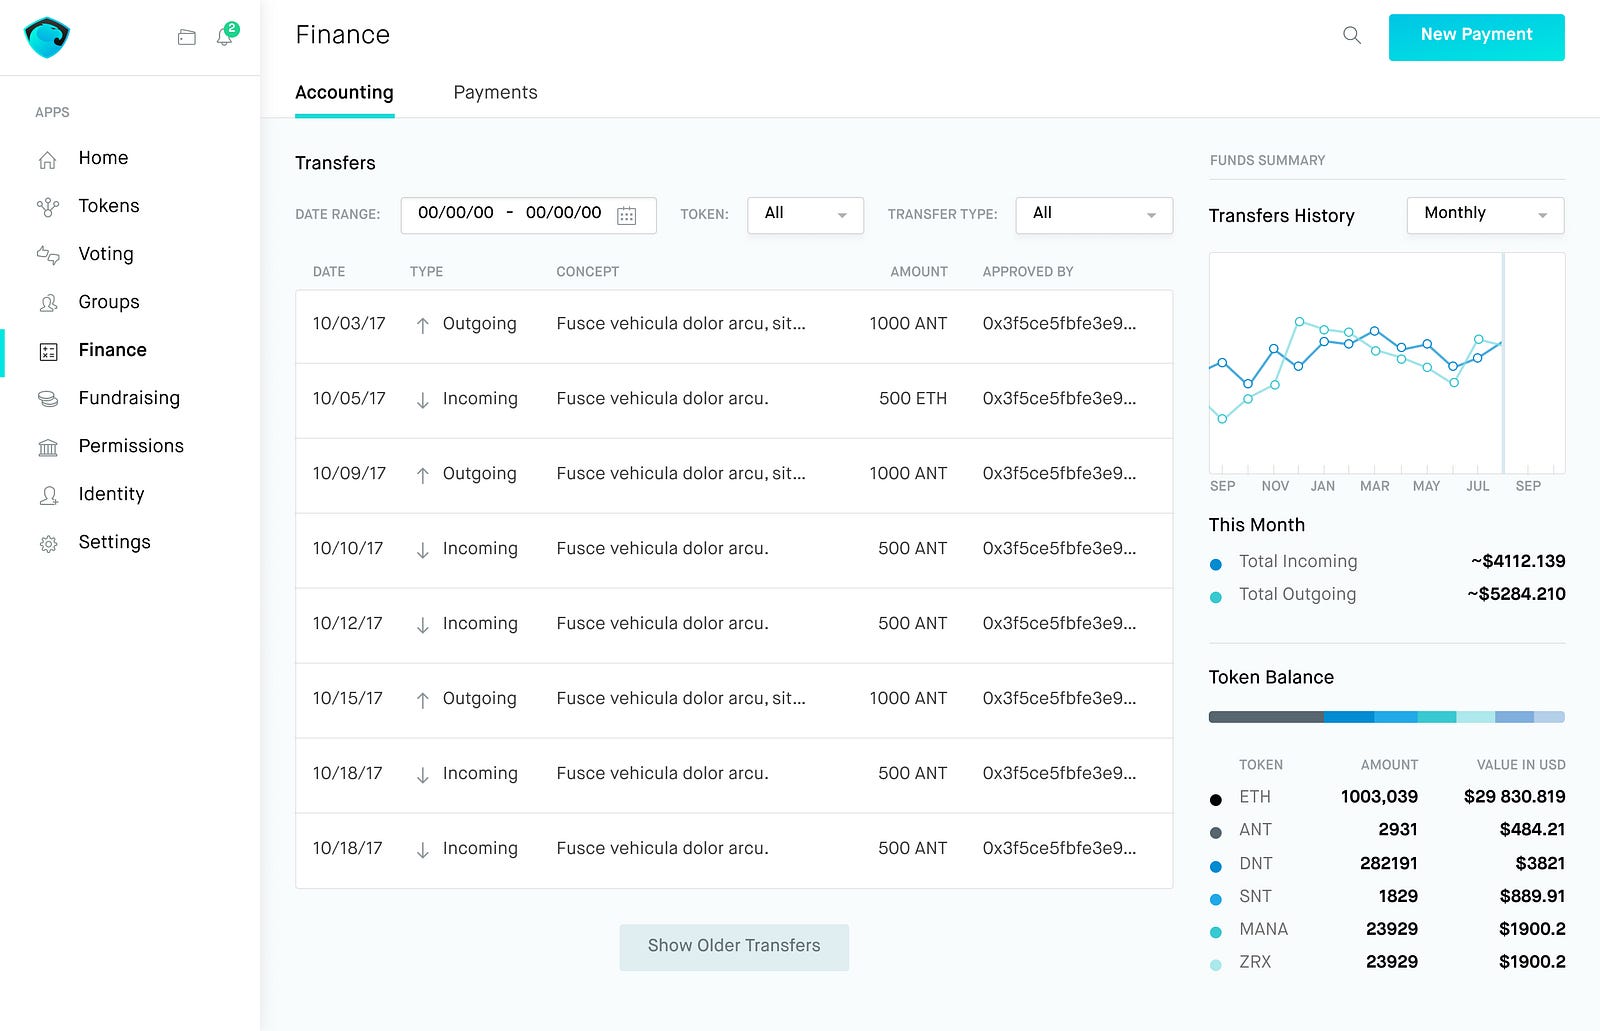Image resolution: width=1600 pixels, height=1031 pixels.
Task: Click the Voting sidebar icon
Action: tap(48, 255)
